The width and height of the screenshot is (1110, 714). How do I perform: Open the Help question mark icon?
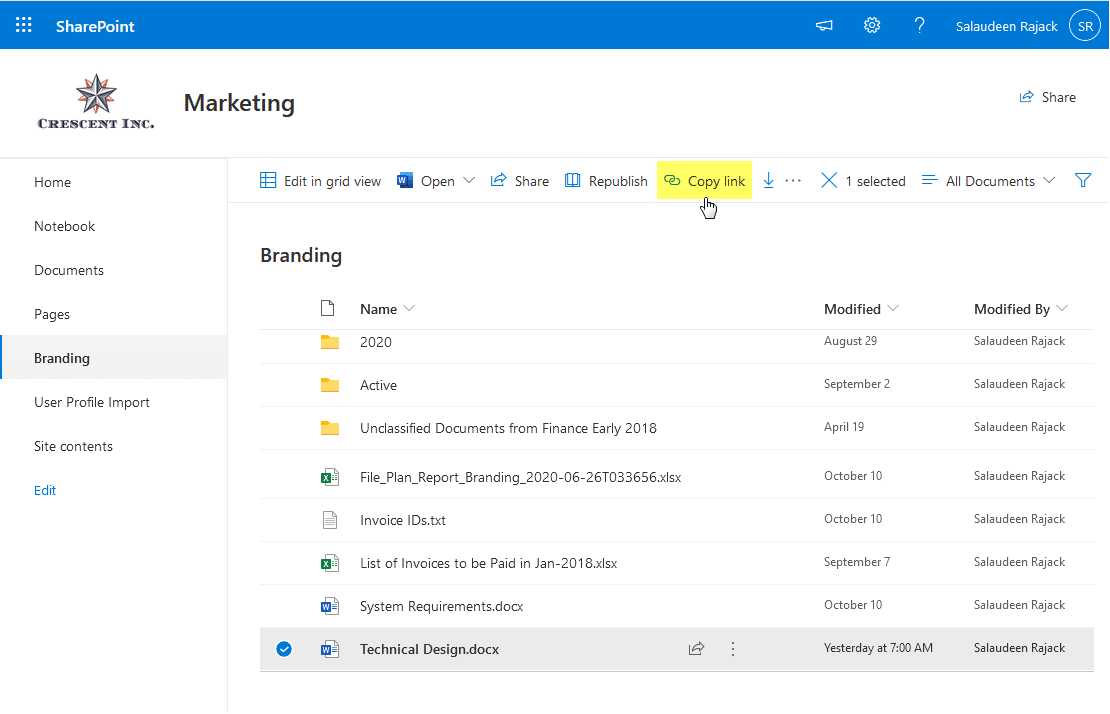(919, 25)
